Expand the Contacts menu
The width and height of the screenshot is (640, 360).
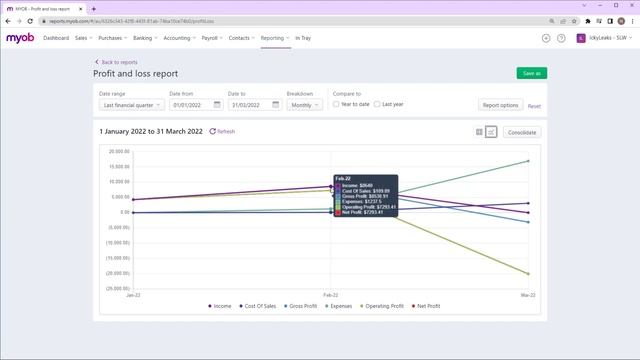pos(242,38)
